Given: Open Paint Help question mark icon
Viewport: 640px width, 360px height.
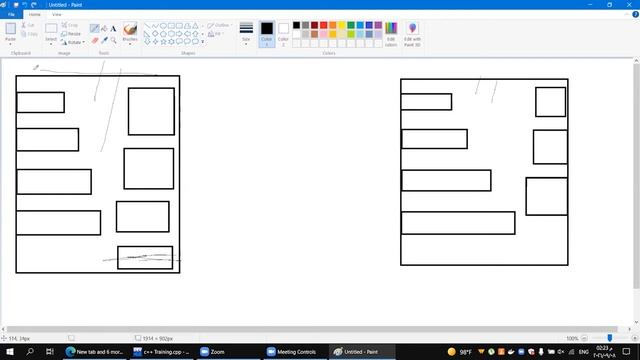Looking at the screenshot, I should [635, 14].
